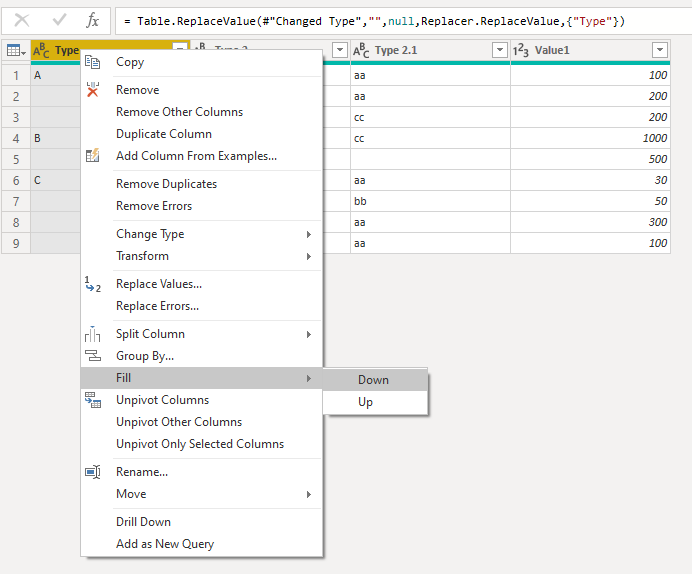Image resolution: width=692 pixels, height=574 pixels.
Task: Click cell 'B' in Type column
Action: pos(55,139)
